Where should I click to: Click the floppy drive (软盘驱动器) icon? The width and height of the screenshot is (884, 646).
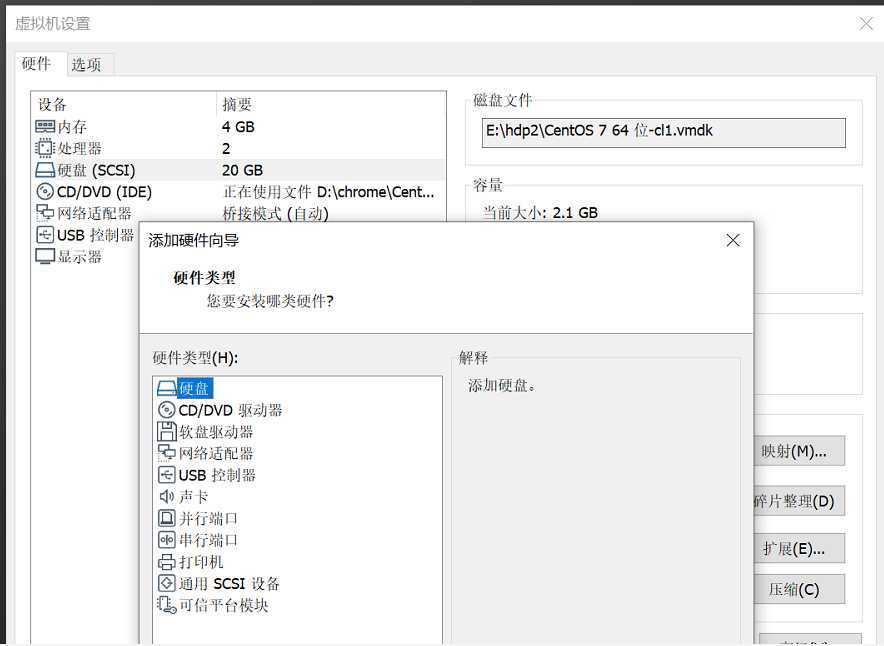click(167, 431)
